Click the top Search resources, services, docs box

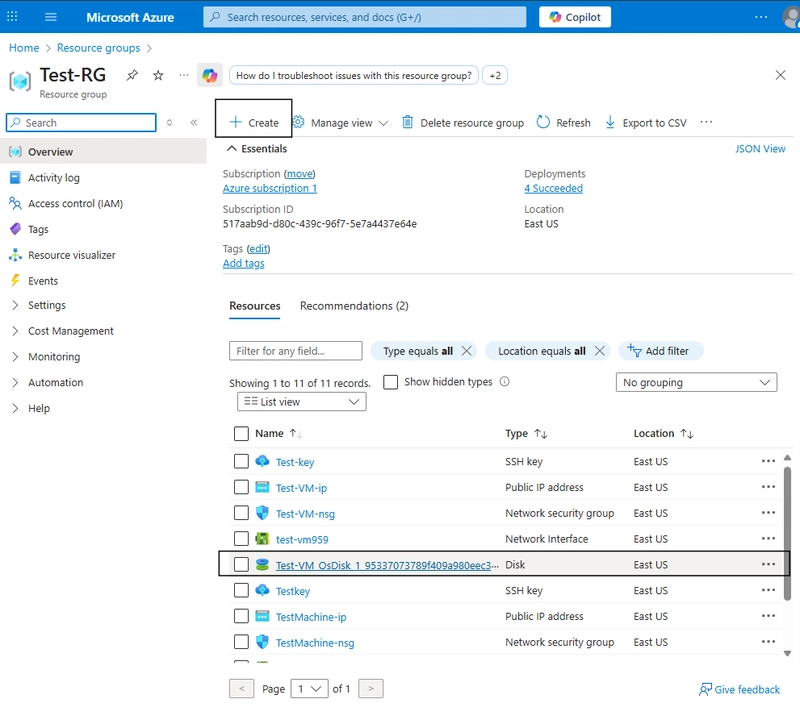click(365, 17)
